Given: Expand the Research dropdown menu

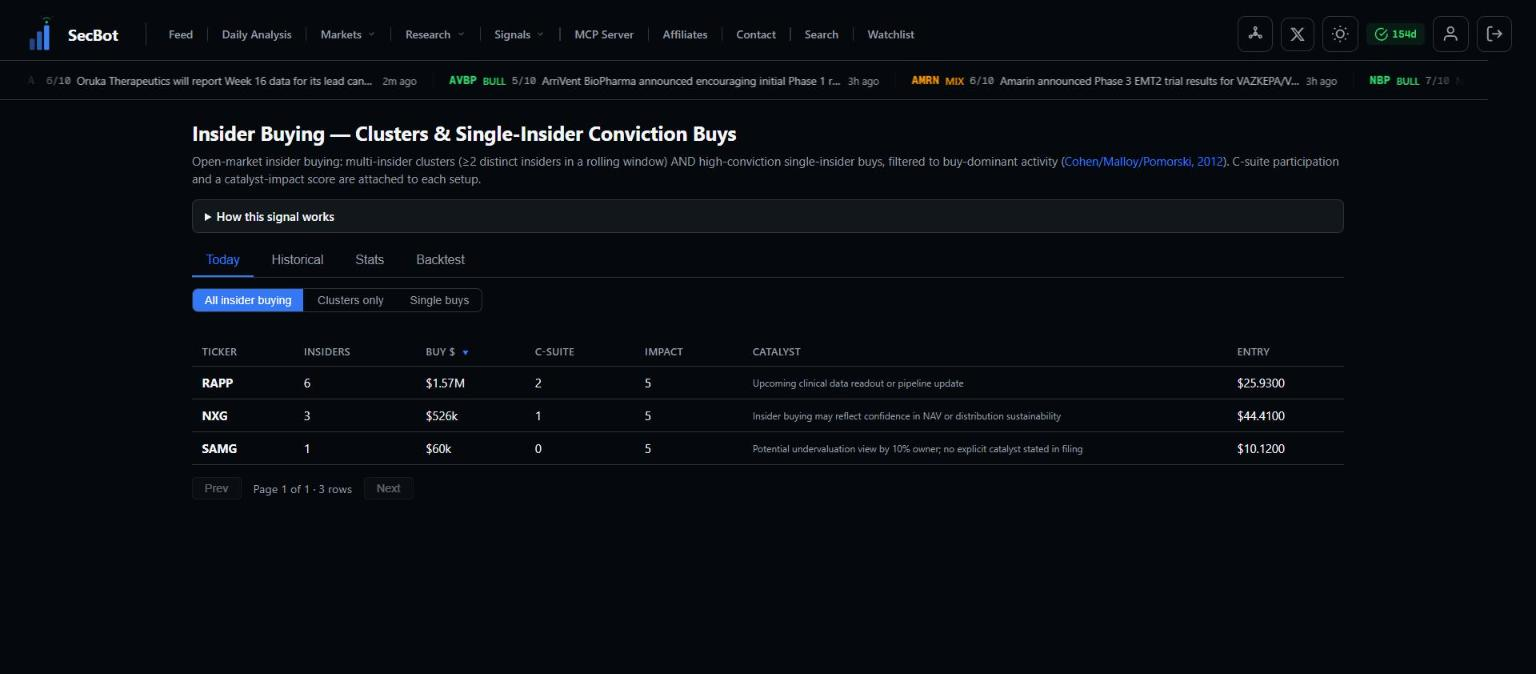Looking at the screenshot, I should point(434,34).
